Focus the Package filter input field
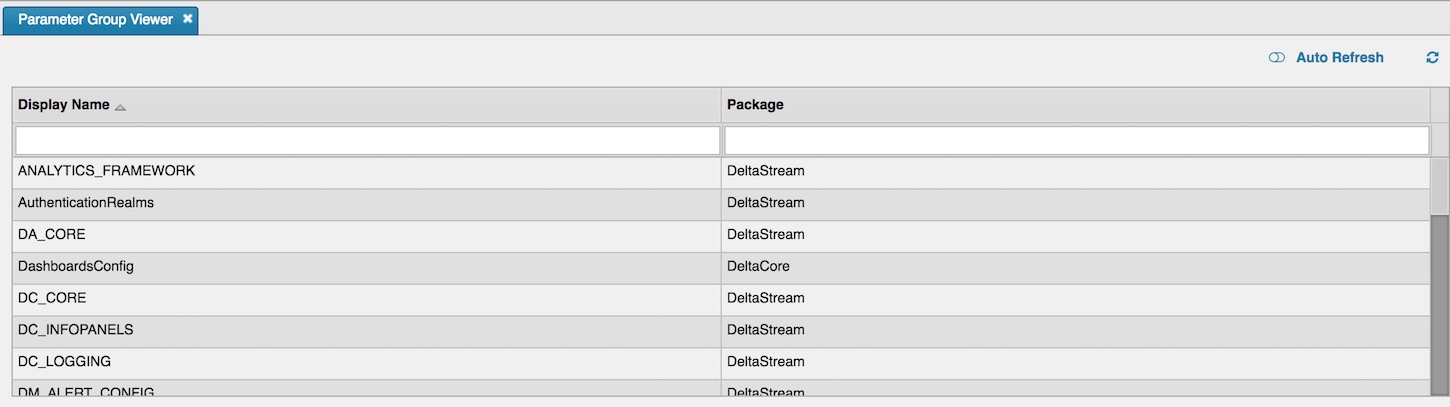The image size is (1450, 407). (x=1076, y=140)
